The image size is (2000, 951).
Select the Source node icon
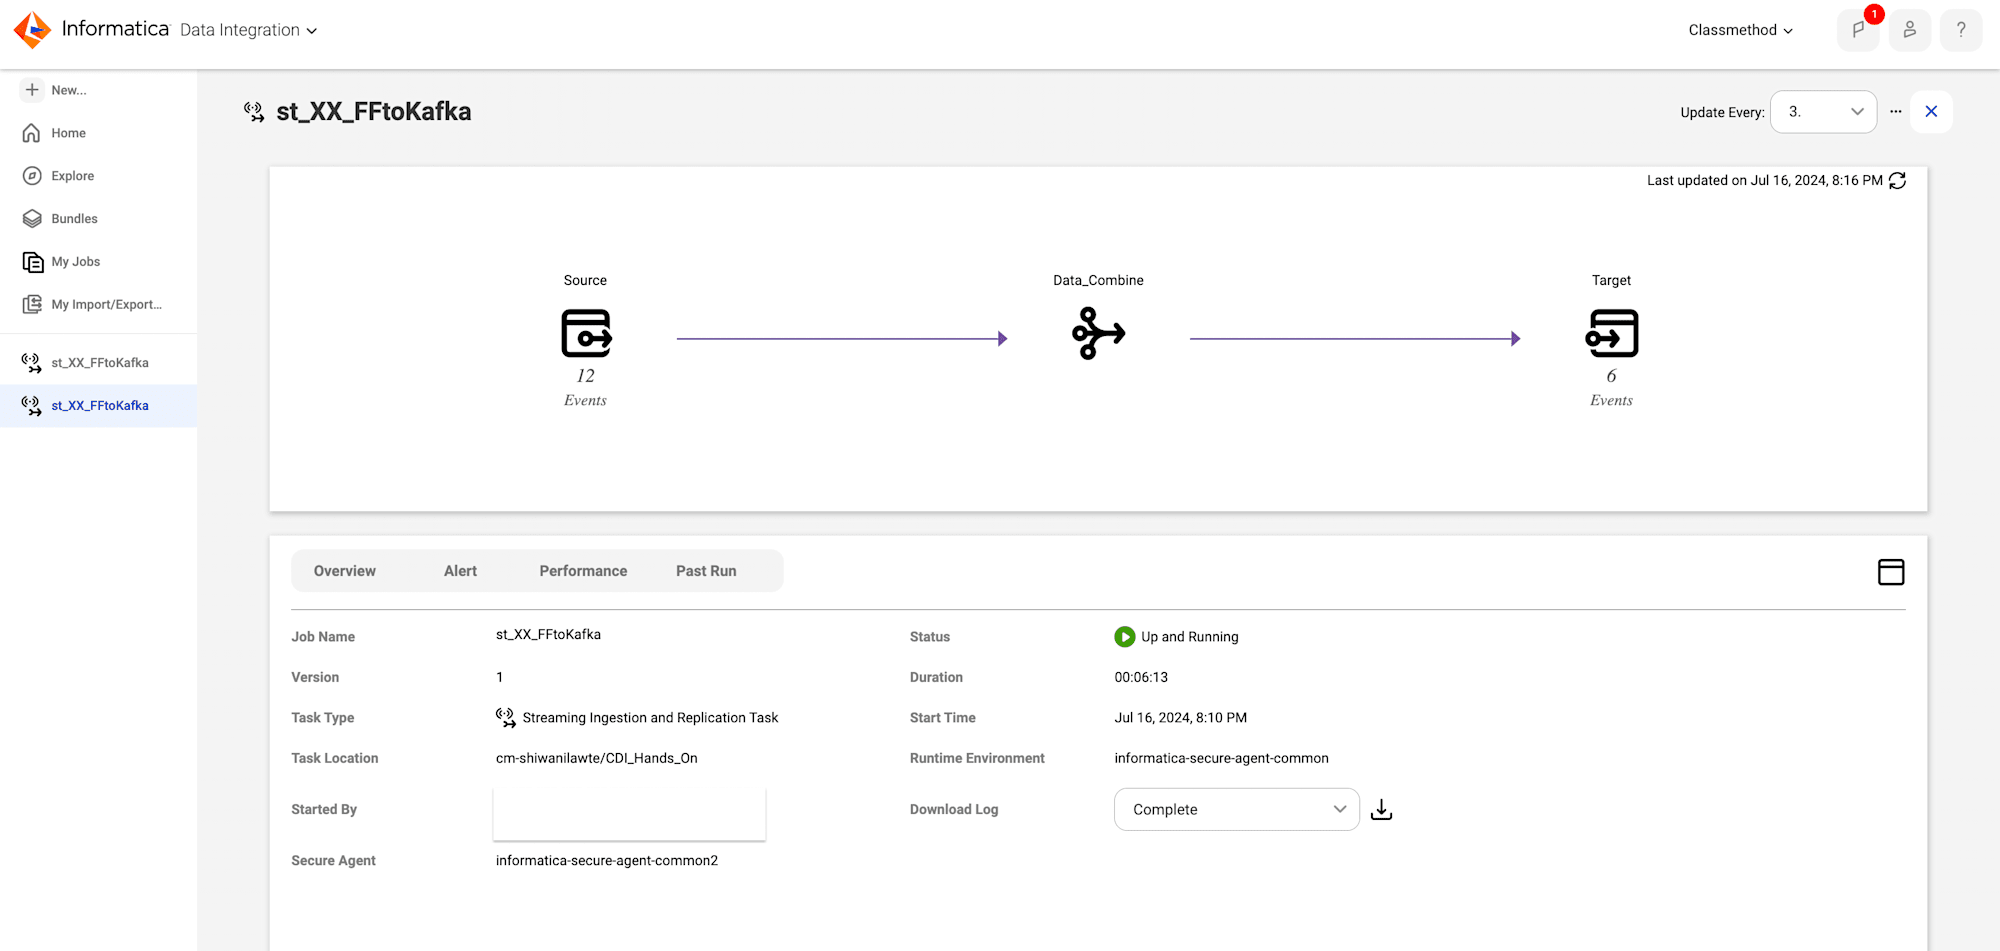[x=586, y=334]
